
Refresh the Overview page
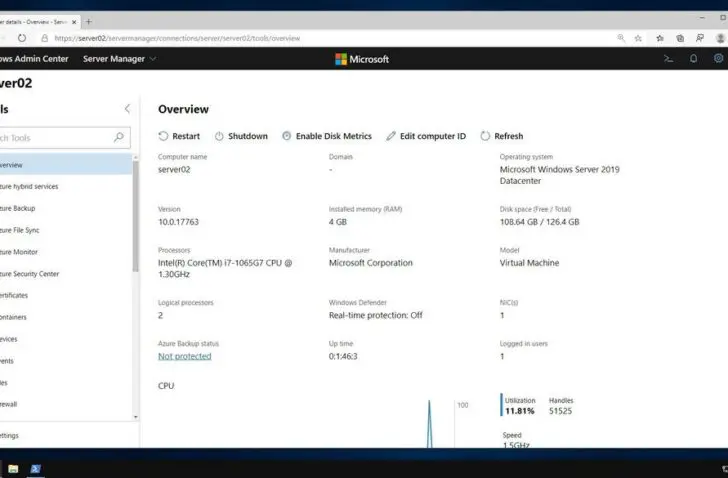pyautogui.click(x=501, y=136)
